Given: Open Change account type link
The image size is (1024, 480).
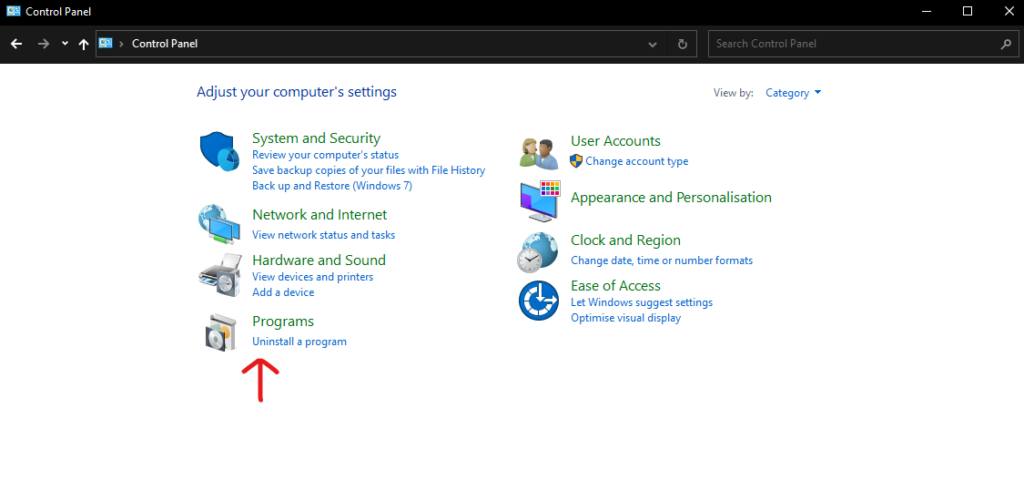Looking at the screenshot, I should [x=636, y=161].
